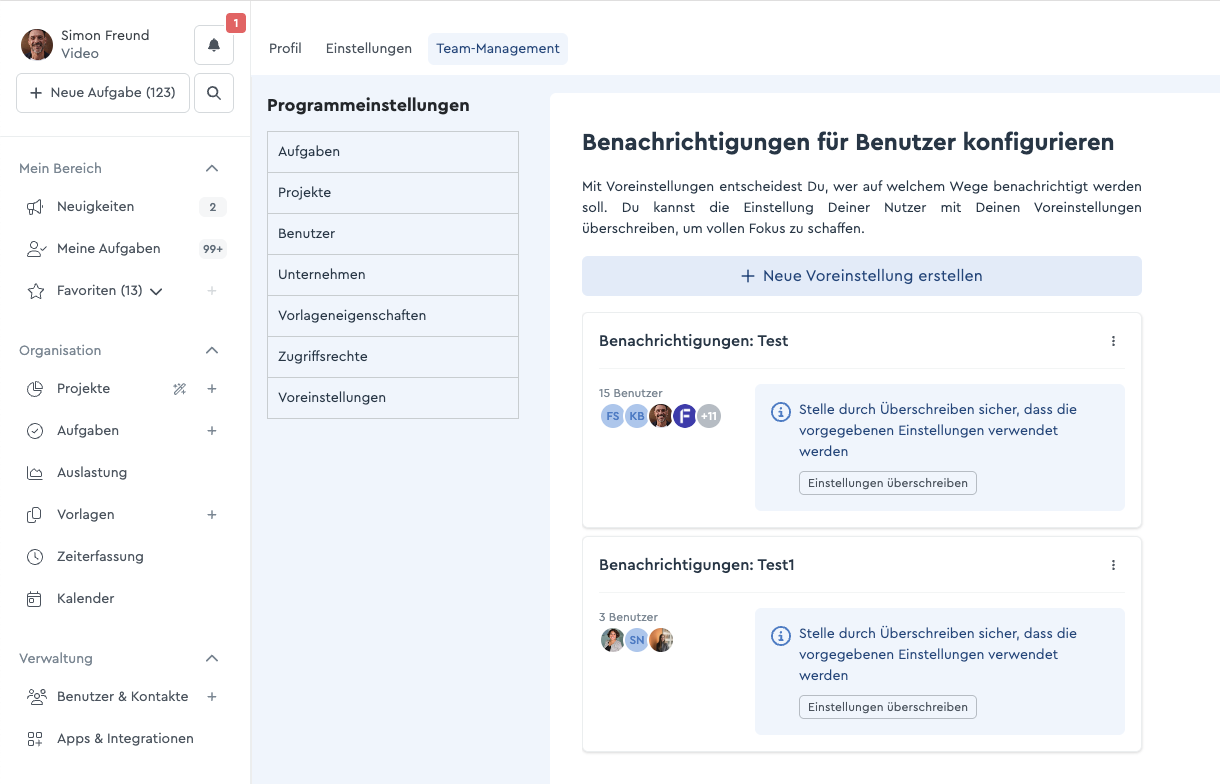1220x784 pixels.
Task: Click the FS user avatar in the Test card
Action: 613,416
